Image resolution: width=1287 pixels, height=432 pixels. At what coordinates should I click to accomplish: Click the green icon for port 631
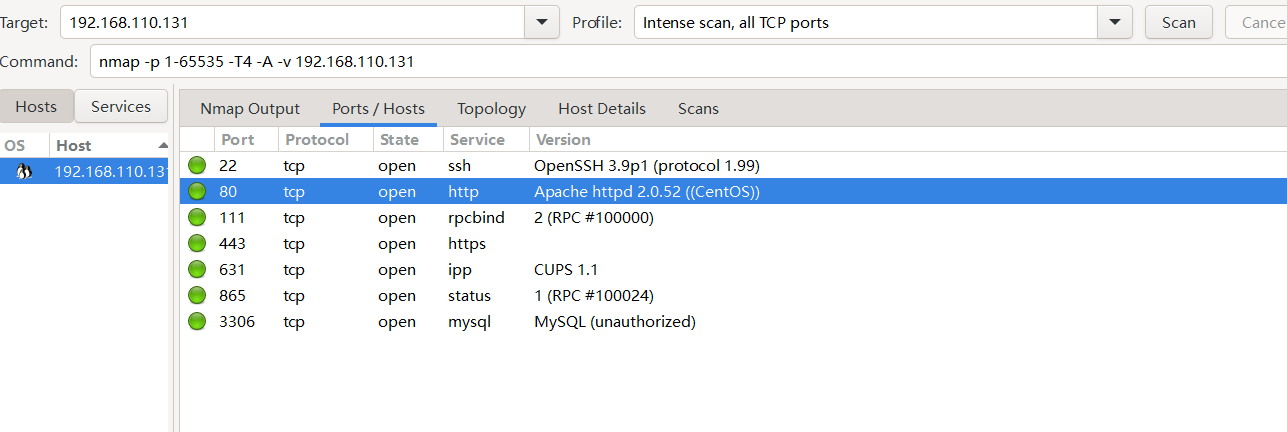click(196, 269)
